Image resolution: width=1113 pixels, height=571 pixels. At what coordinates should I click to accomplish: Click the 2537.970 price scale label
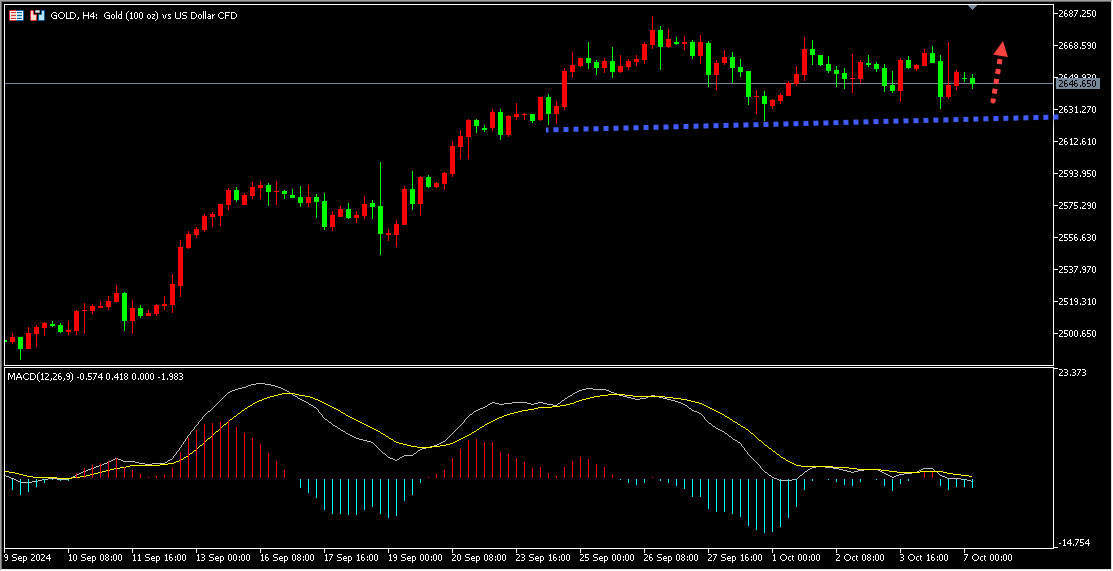(1079, 269)
